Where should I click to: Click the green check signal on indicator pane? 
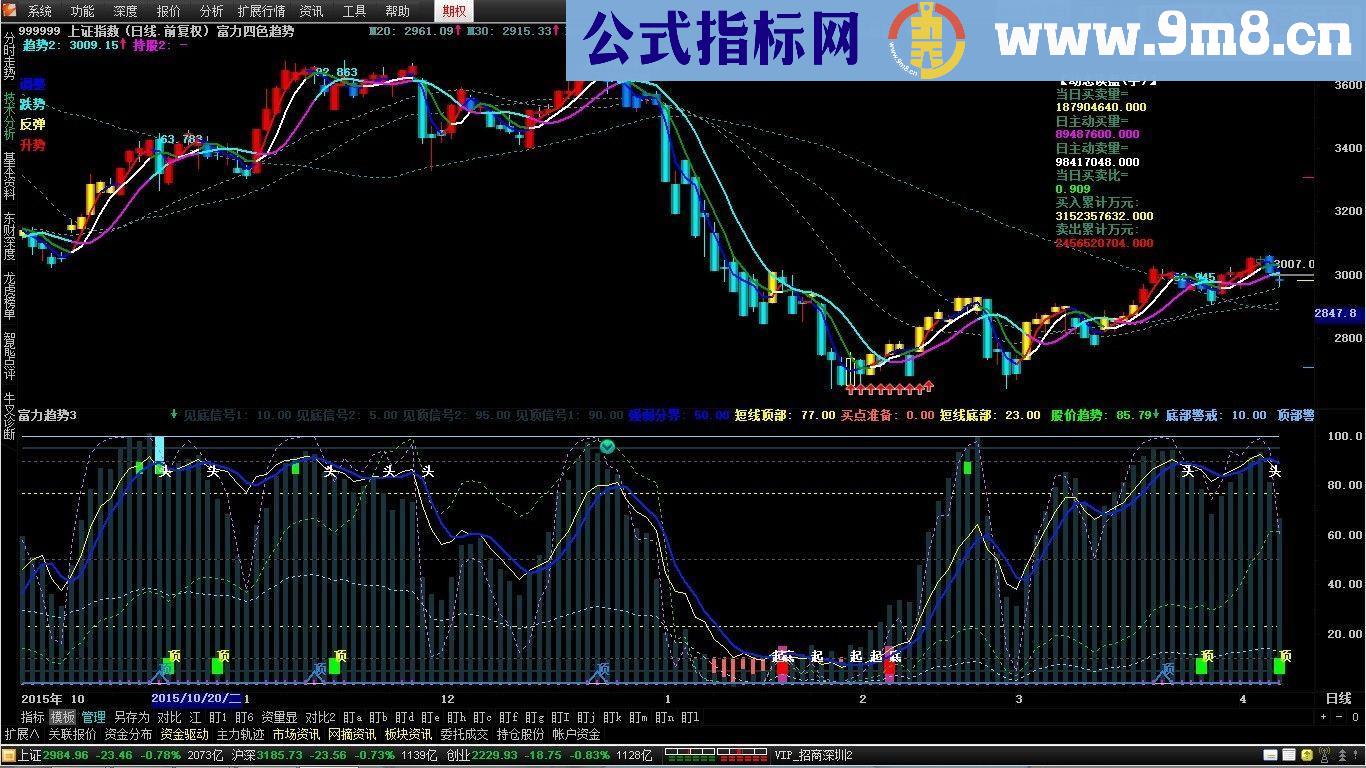click(x=606, y=446)
